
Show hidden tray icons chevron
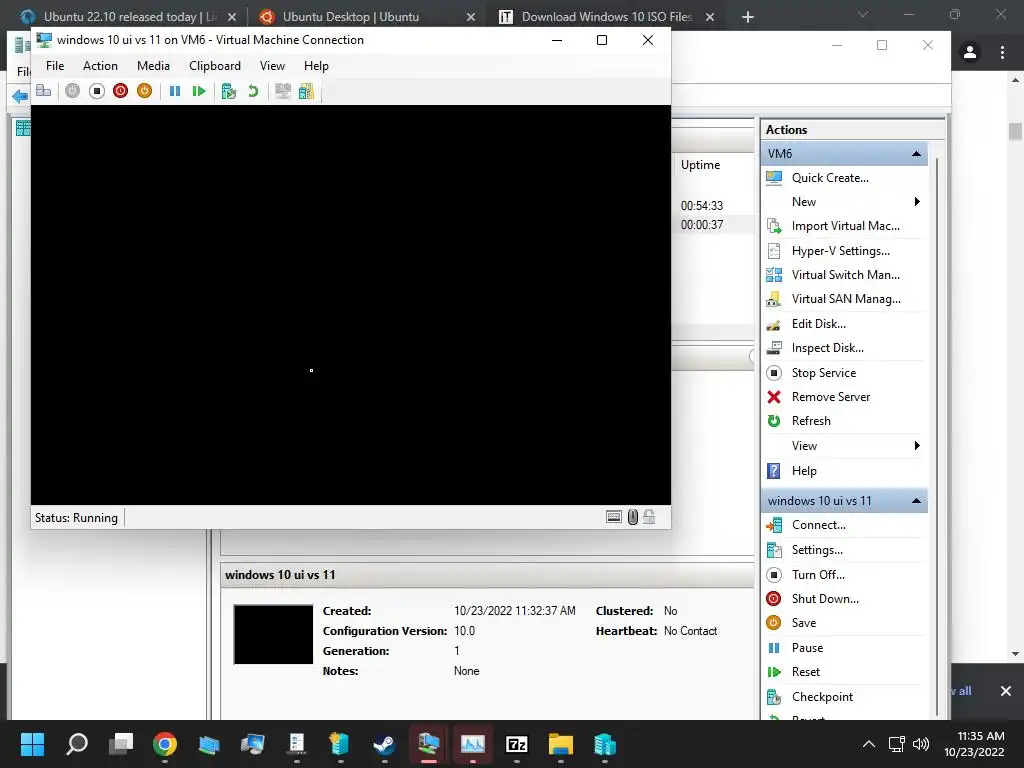coord(869,744)
